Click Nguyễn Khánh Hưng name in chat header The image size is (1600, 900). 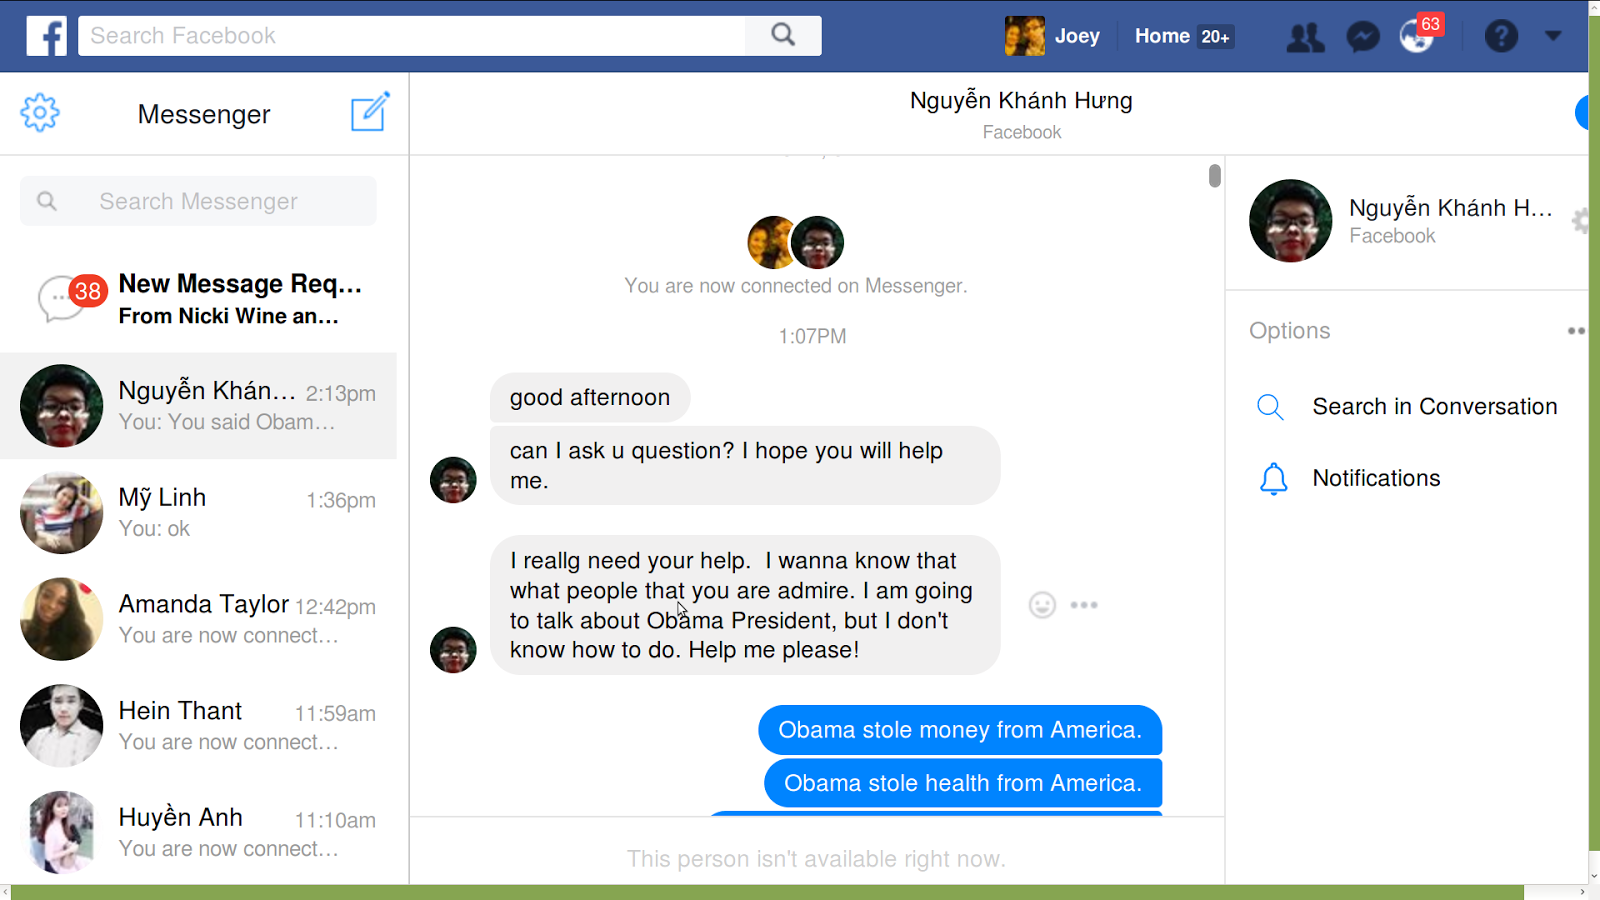click(1021, 101)
